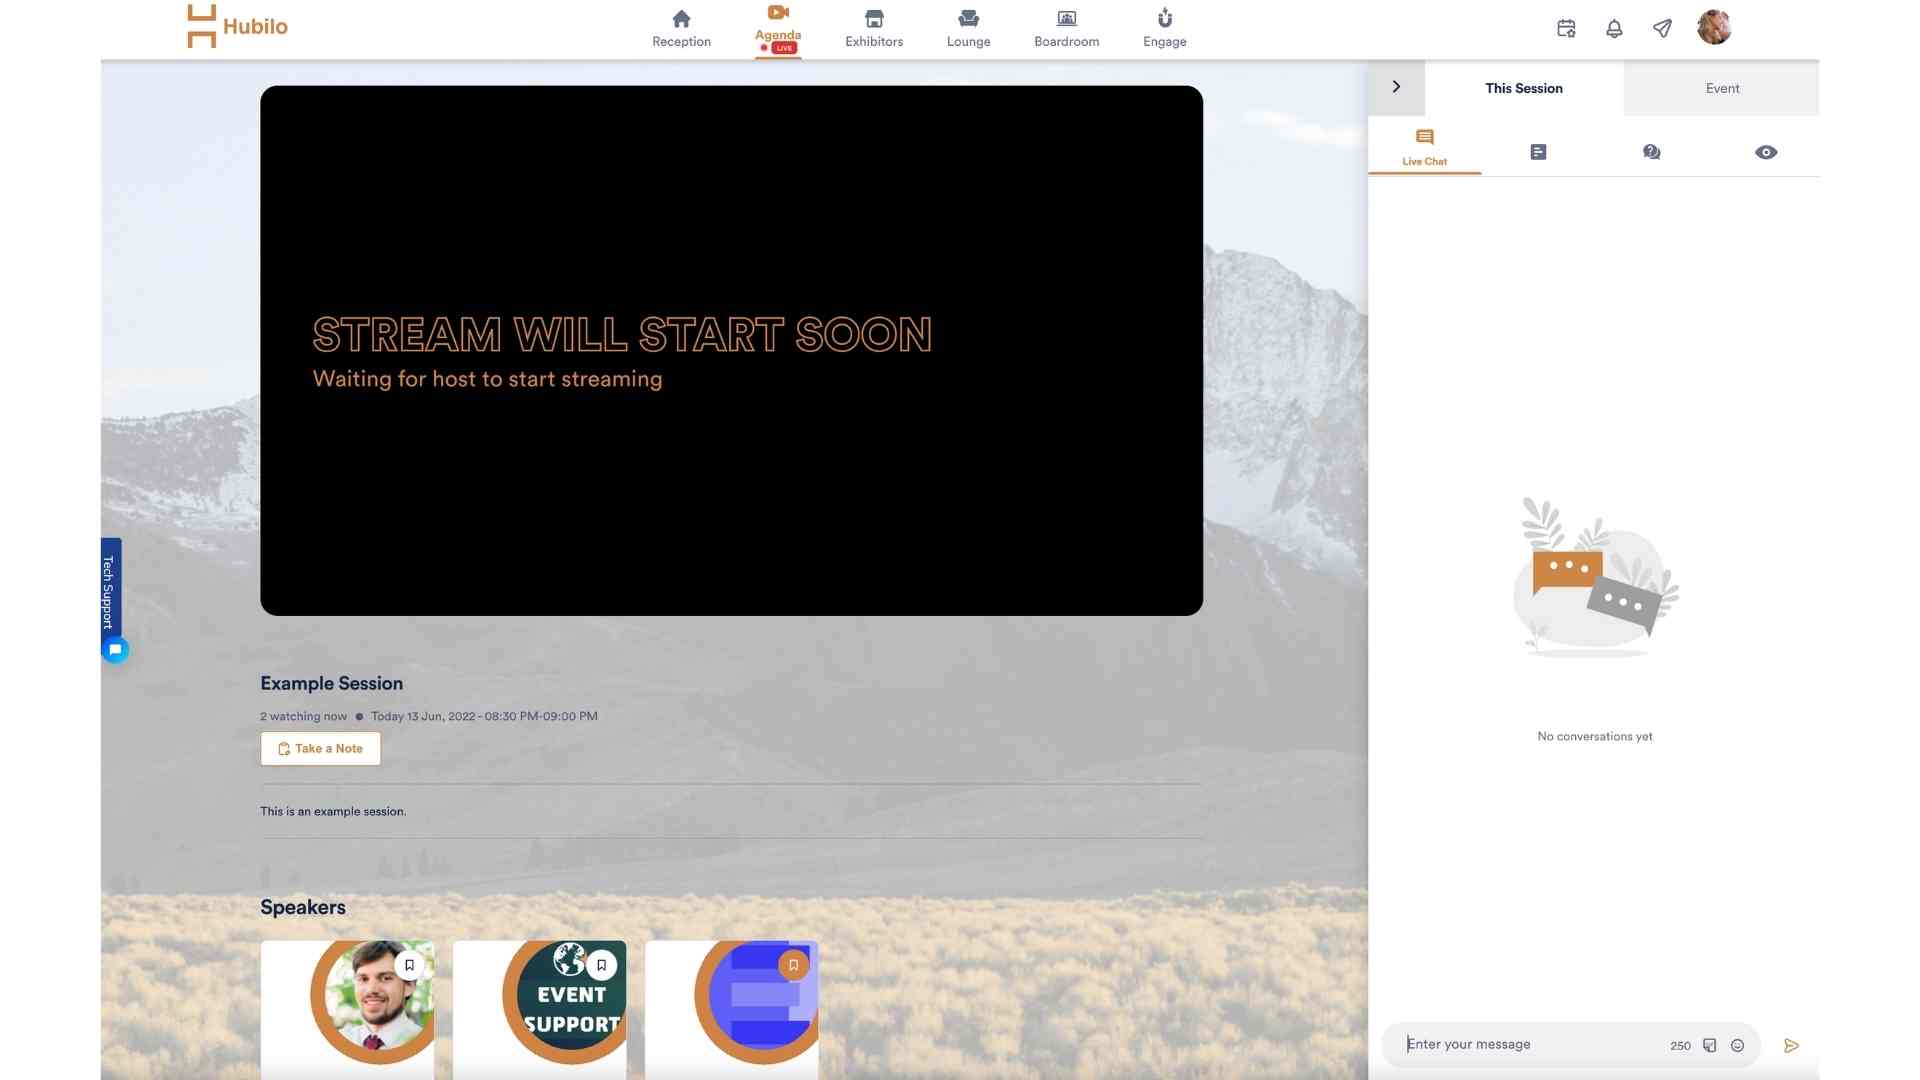Open the Reception home page
Screen dimensions: 1920x1080
[681, 28]
